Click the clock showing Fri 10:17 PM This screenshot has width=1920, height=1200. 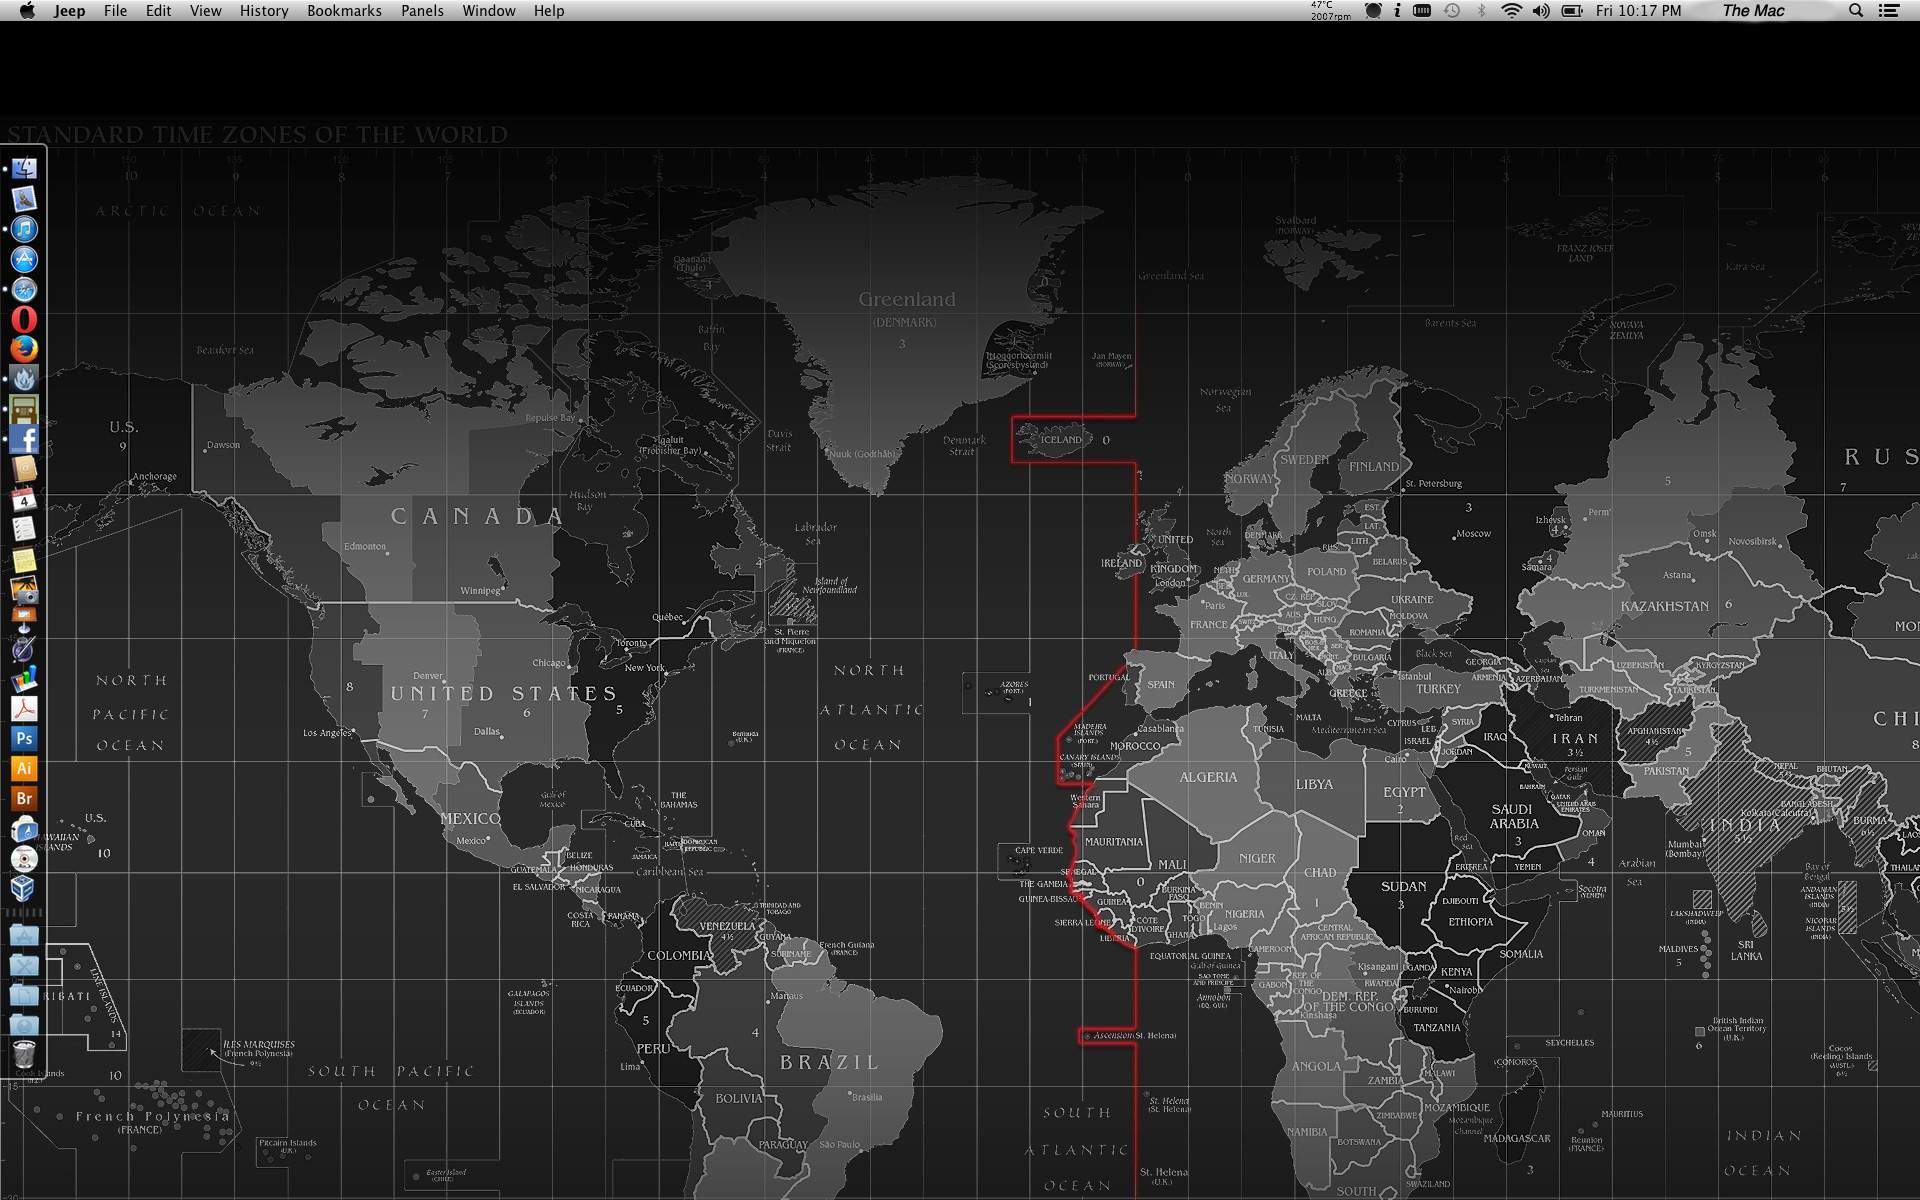tap(1638, 10)
